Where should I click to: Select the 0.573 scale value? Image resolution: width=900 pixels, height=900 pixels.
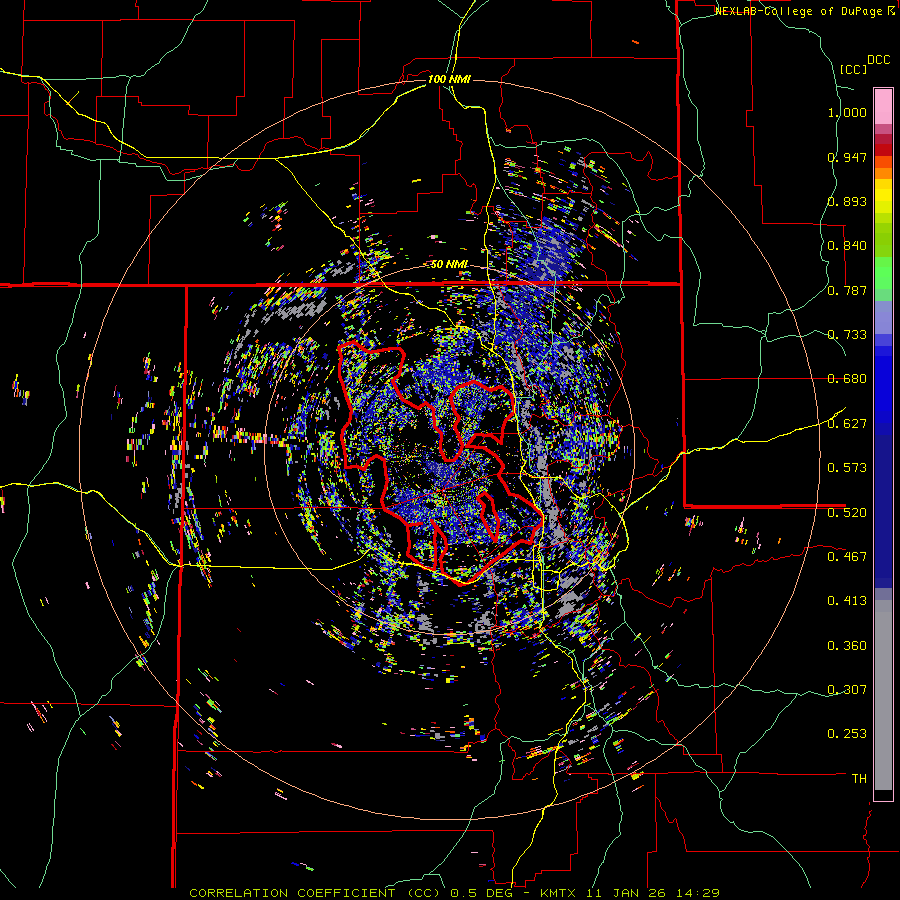847,468
